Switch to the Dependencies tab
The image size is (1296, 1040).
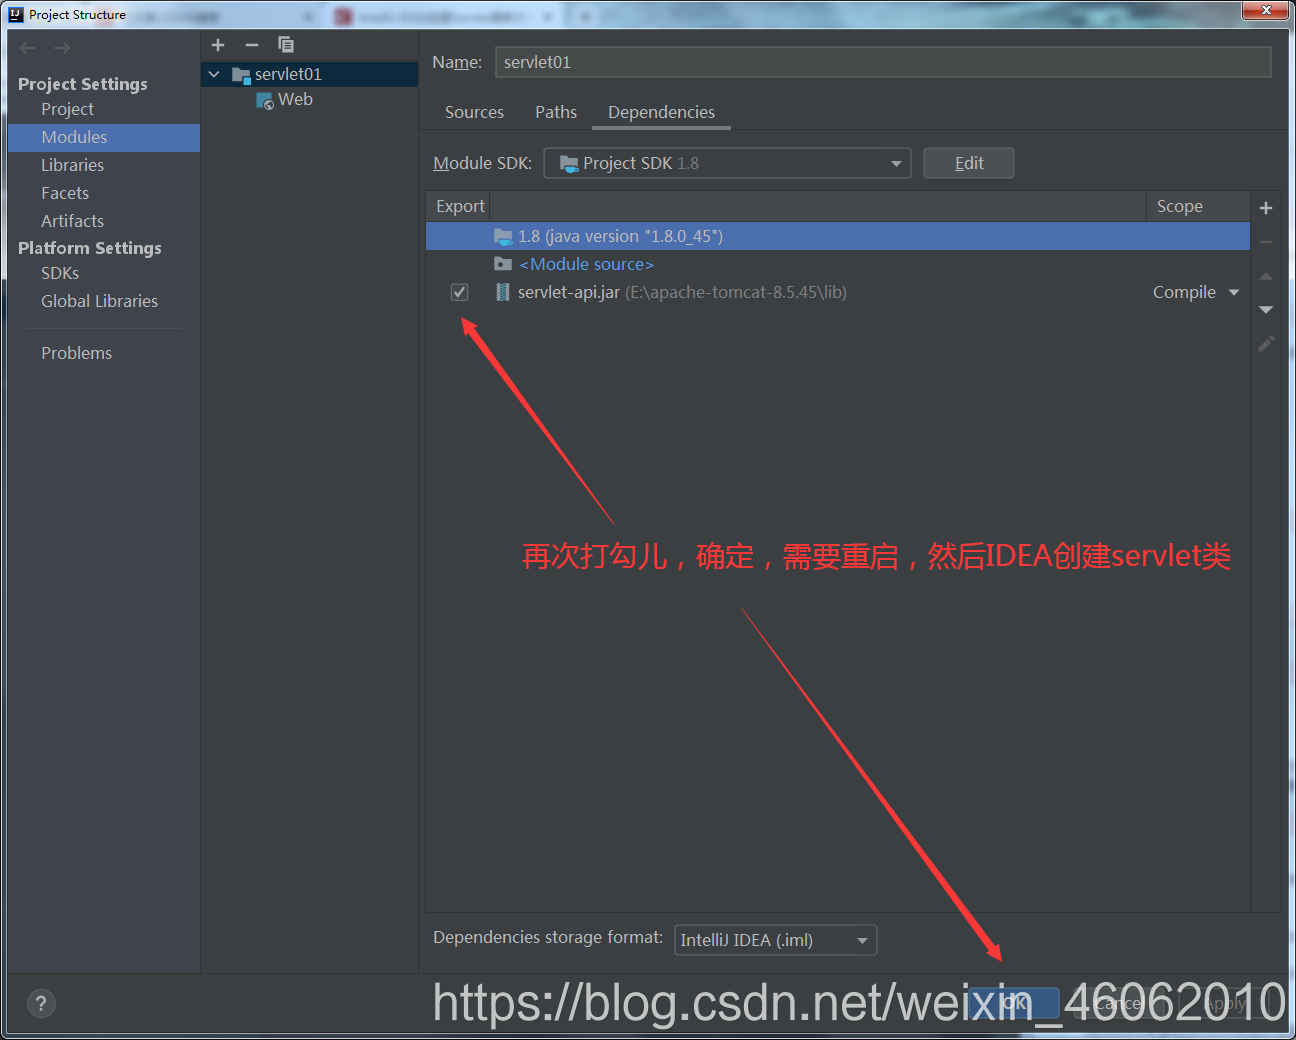click(661, 112)
